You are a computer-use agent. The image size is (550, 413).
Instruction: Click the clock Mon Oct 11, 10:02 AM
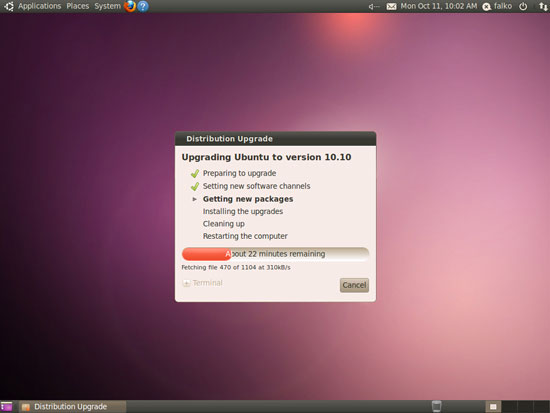tap(439, 6)
